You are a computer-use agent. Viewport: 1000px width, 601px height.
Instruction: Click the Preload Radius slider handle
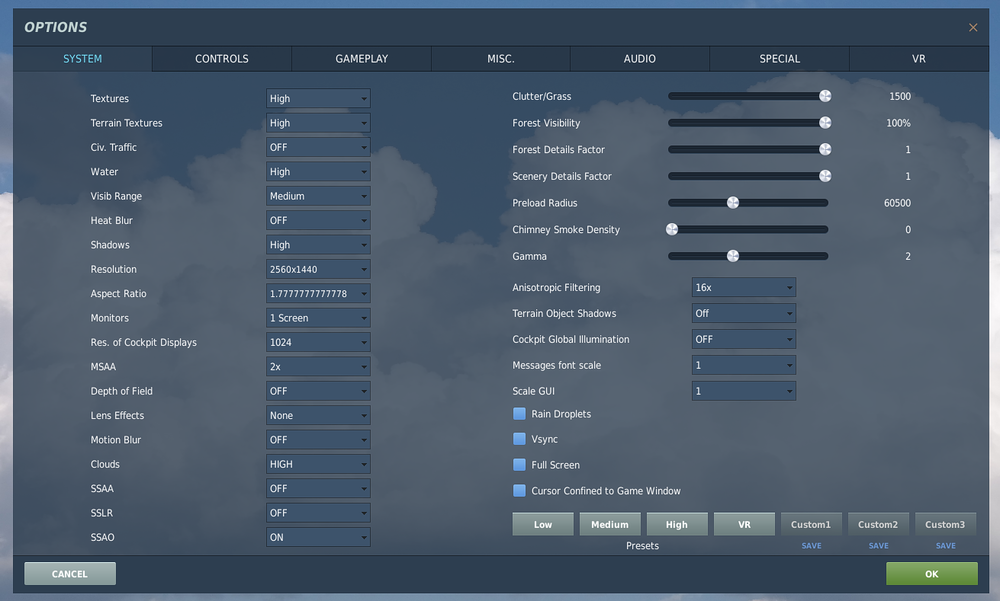733,202
